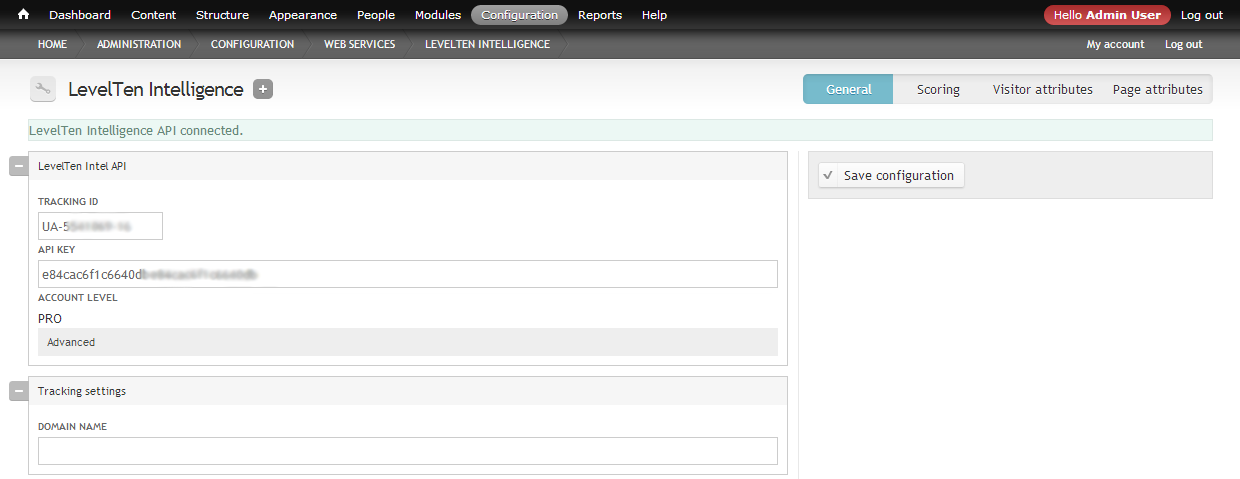The height and width of the screenshot is (479, 1240).
Task: Click the Save configuration button
Action: coord(891,175)
